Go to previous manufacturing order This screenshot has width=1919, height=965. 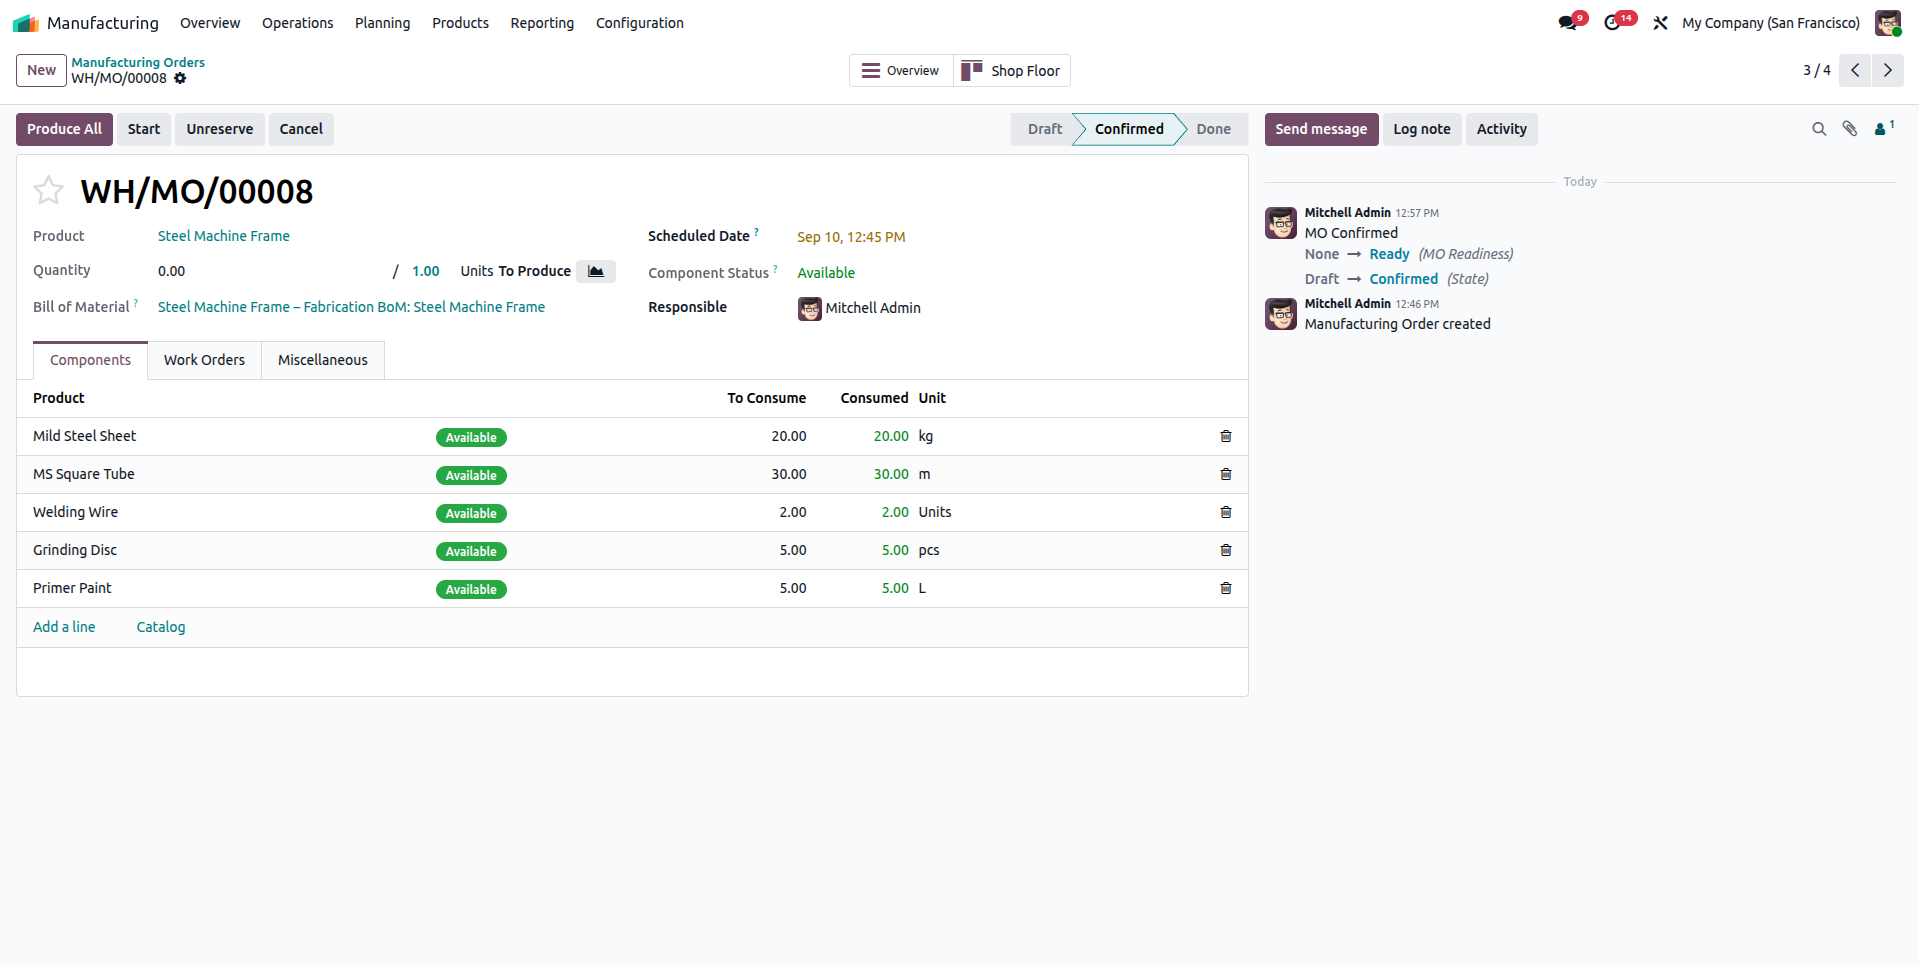click(x=1855, y=70)
